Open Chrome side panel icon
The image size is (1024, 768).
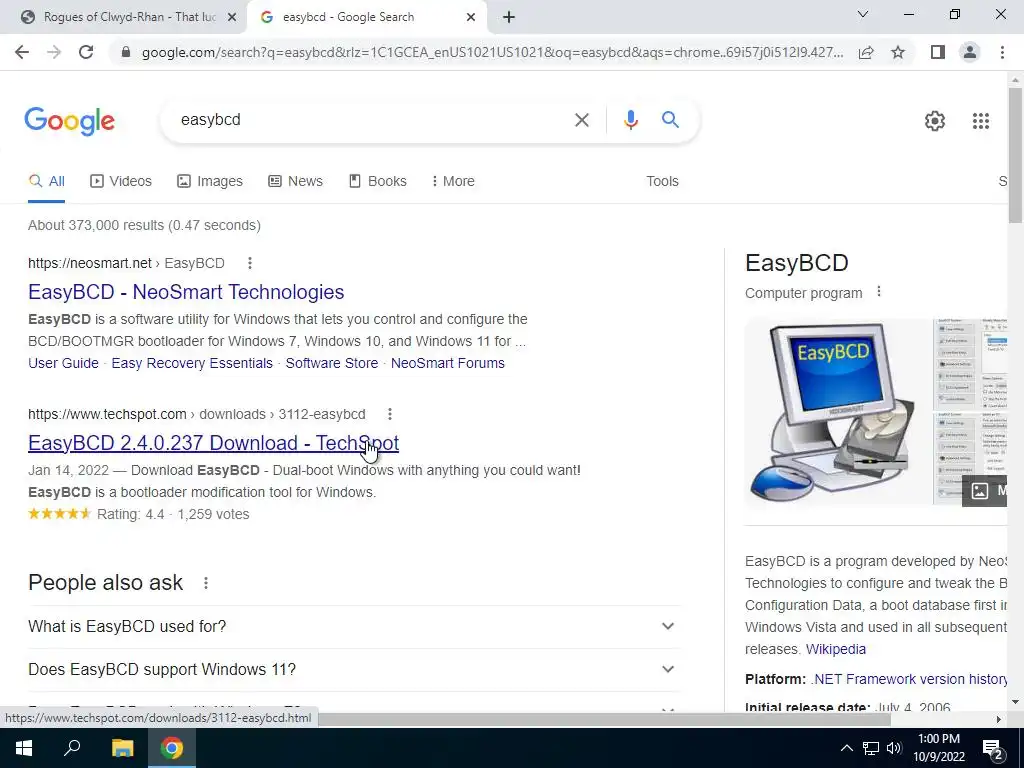click(937, 52)
